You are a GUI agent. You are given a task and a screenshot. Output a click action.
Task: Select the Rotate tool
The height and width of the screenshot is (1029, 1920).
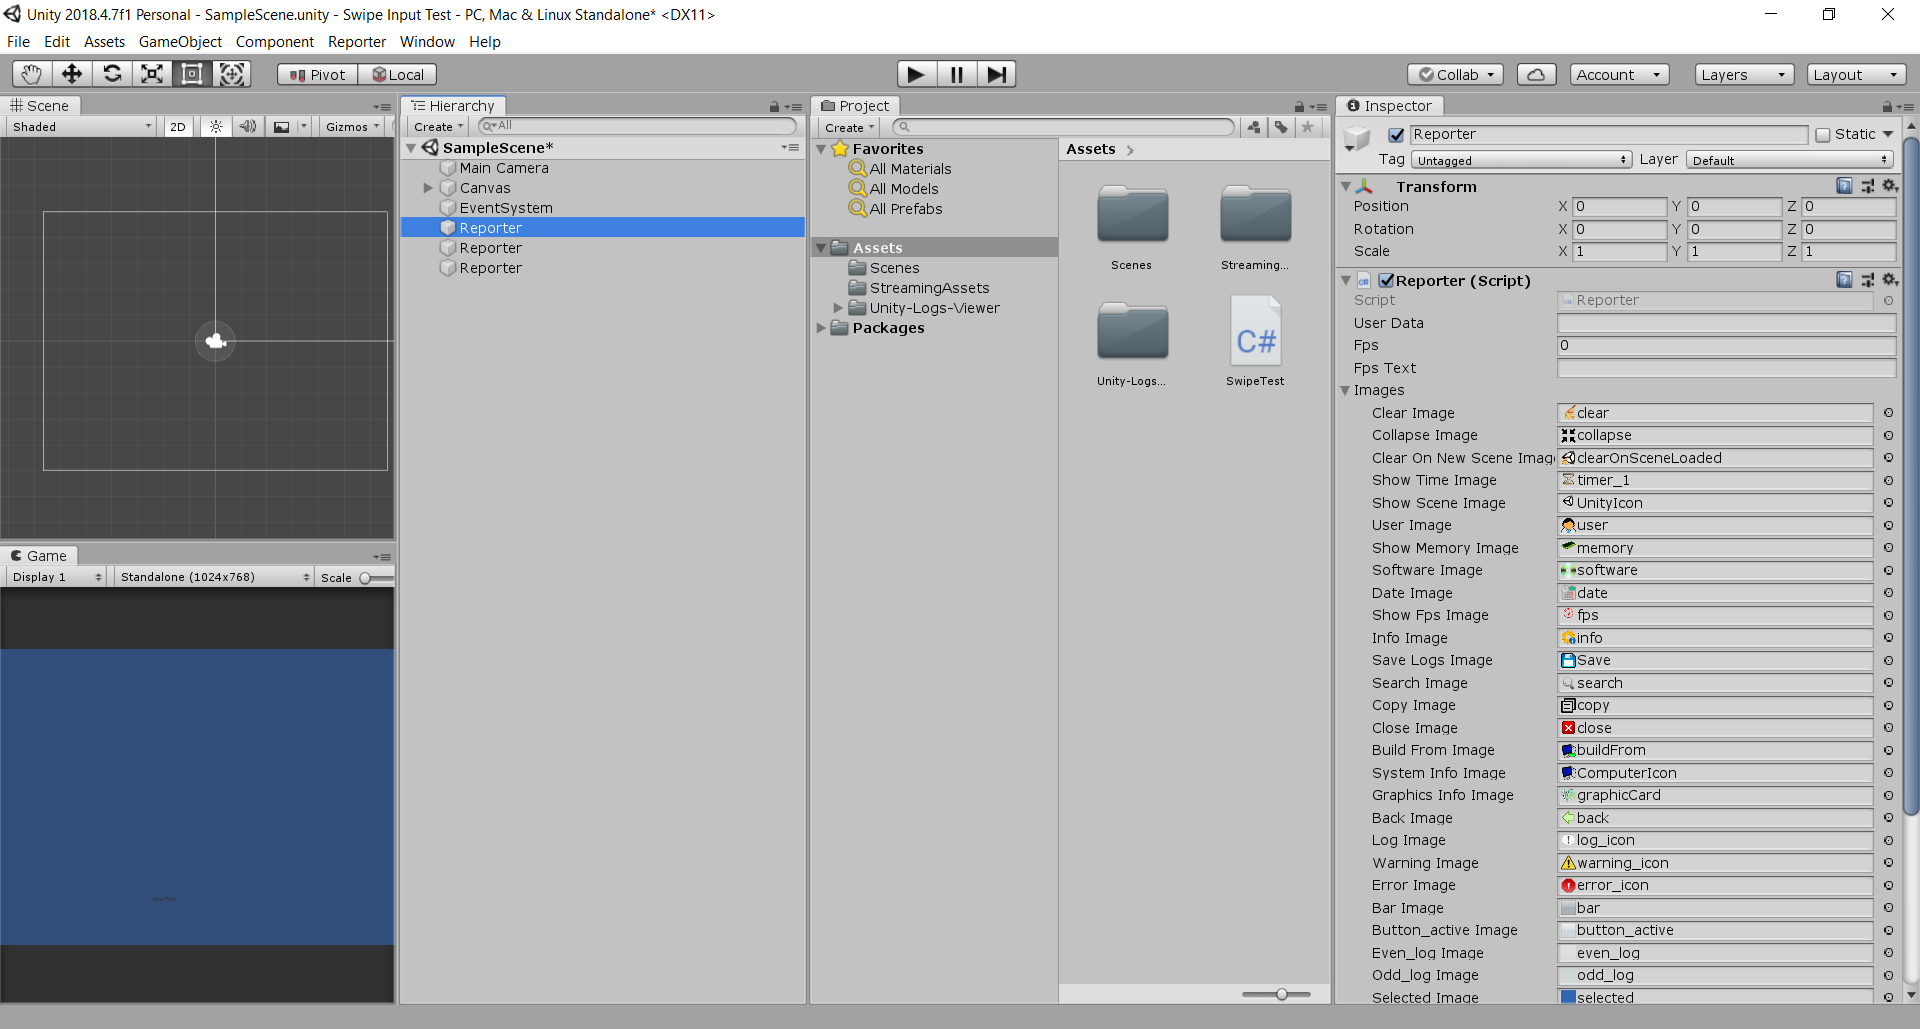[112, 73]
